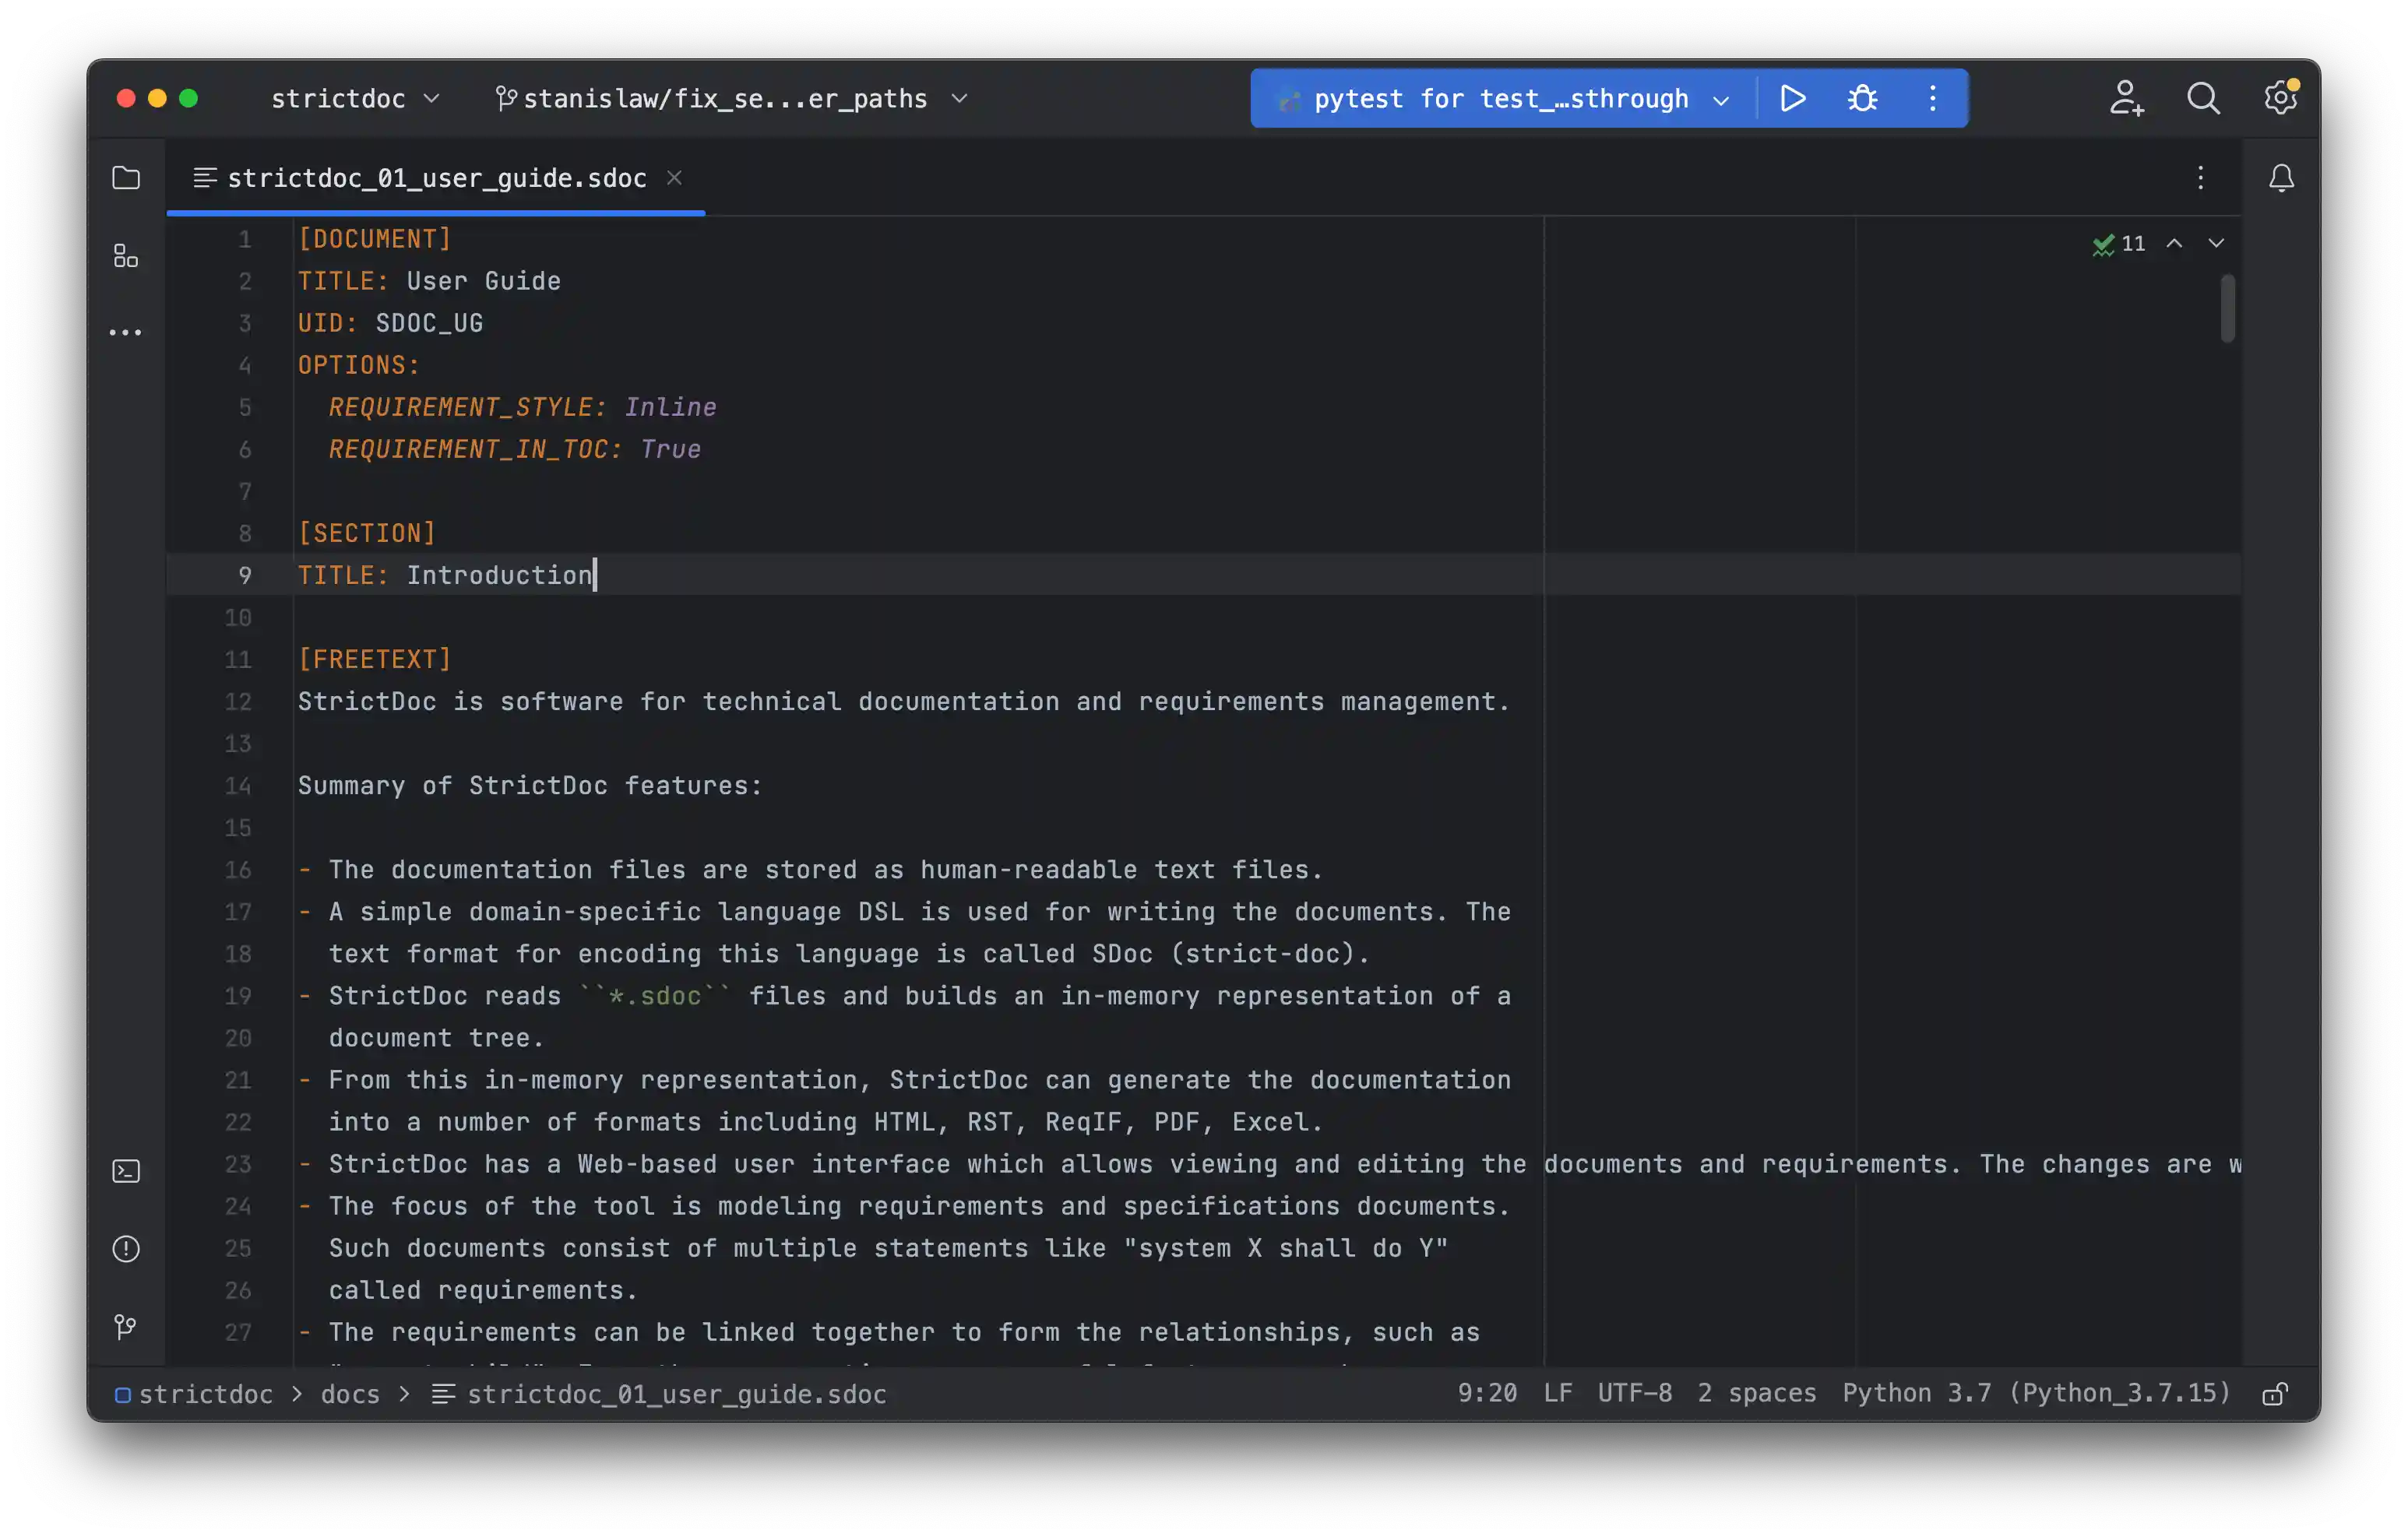Image resolution: width=2408 pixels, height=1537 pixels.
Task: Click the editor vertical scrollbar thumb
Action: click(2227, 308)
